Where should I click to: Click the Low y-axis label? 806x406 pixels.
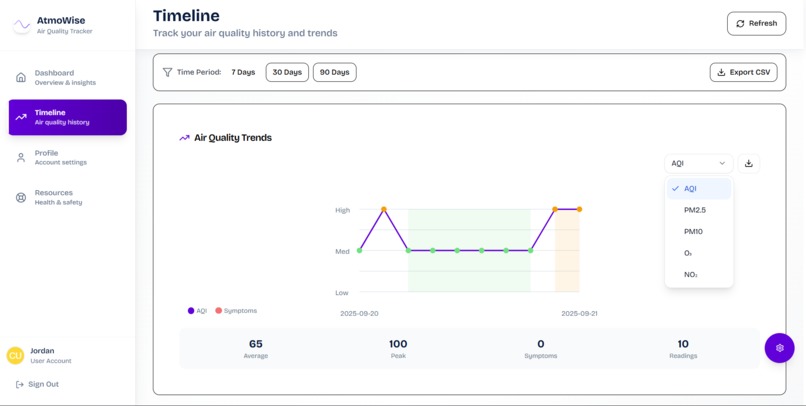coord(342,293)
